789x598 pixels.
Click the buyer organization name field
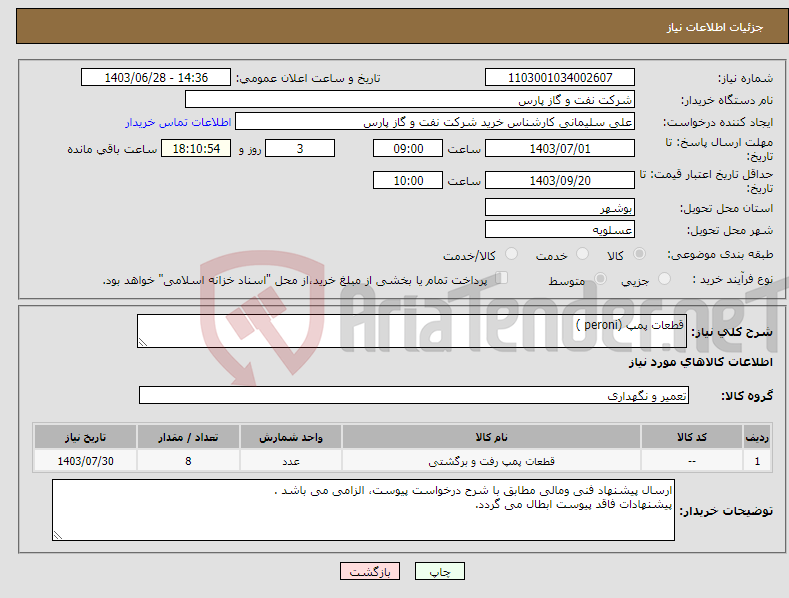pos(410,99)
